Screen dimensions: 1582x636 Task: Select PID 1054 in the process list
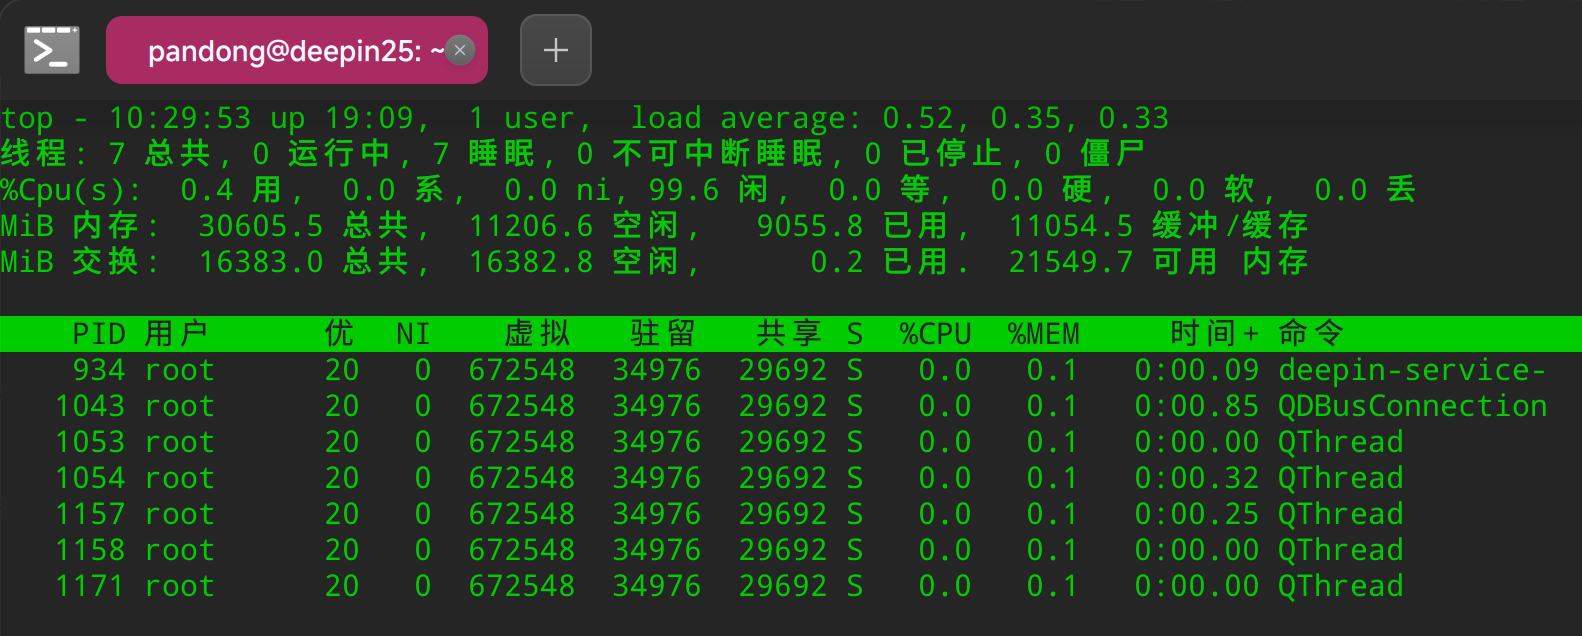pyautogui.click(x=791, y=478)
